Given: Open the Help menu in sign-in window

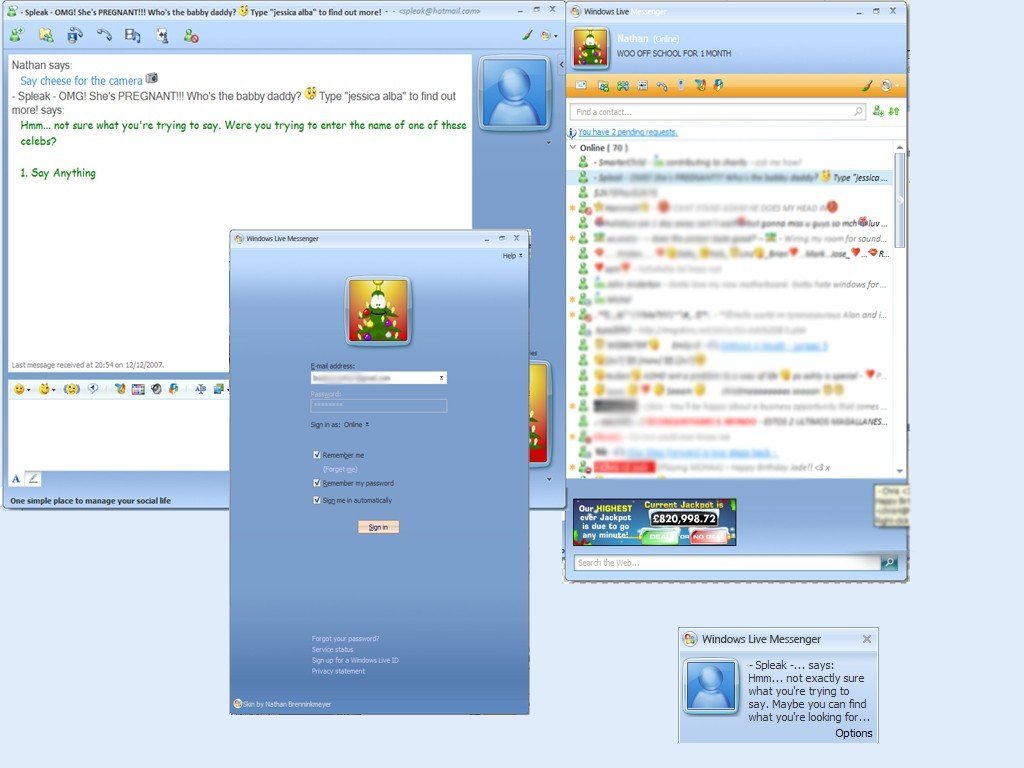Looking at the screenshot, I should click(511, 256).
